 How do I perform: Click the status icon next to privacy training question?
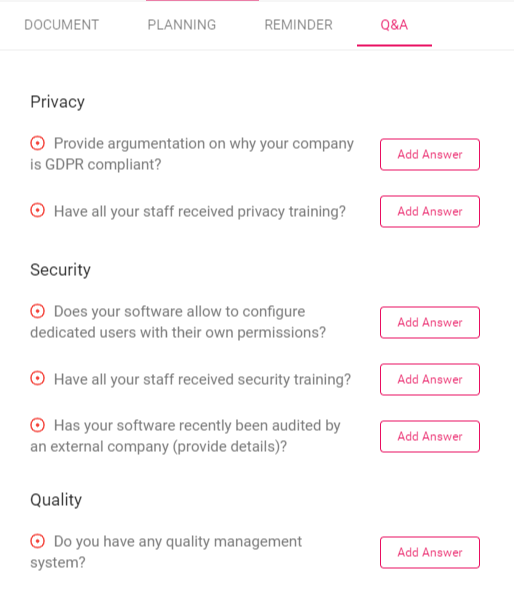[x=38, y=211]
